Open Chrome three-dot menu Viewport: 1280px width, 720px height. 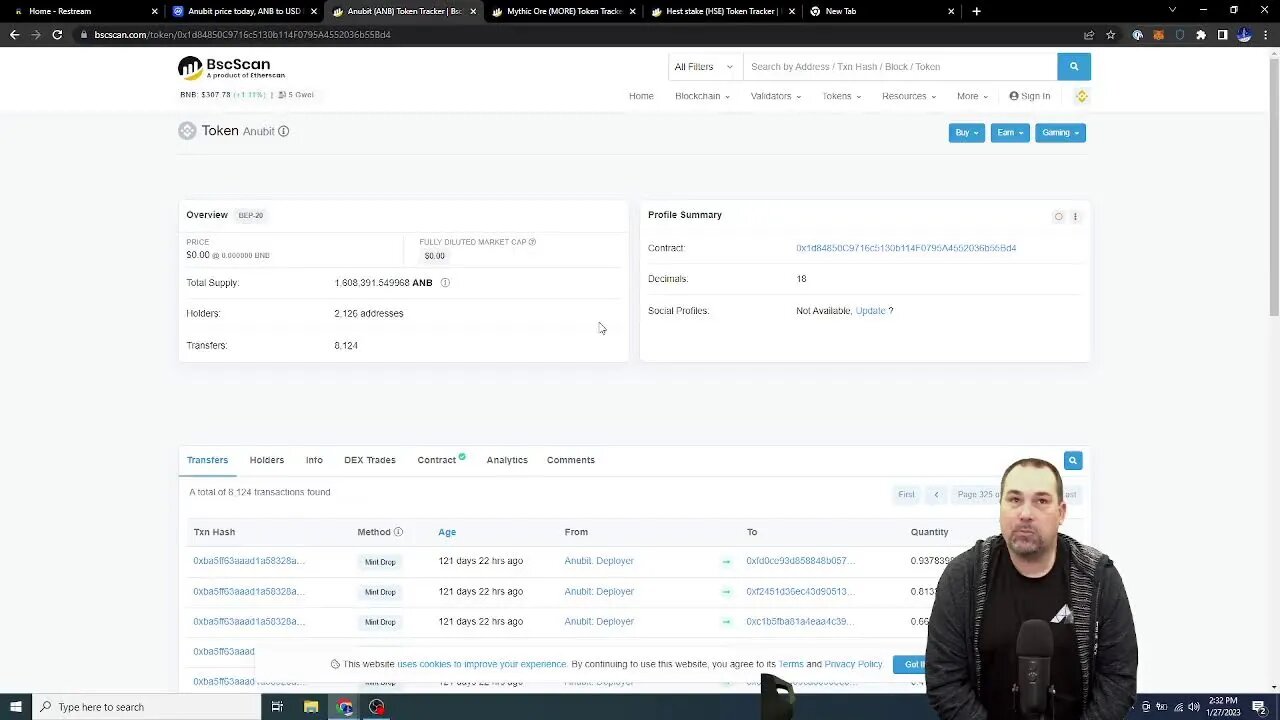tap(1265, 35)
